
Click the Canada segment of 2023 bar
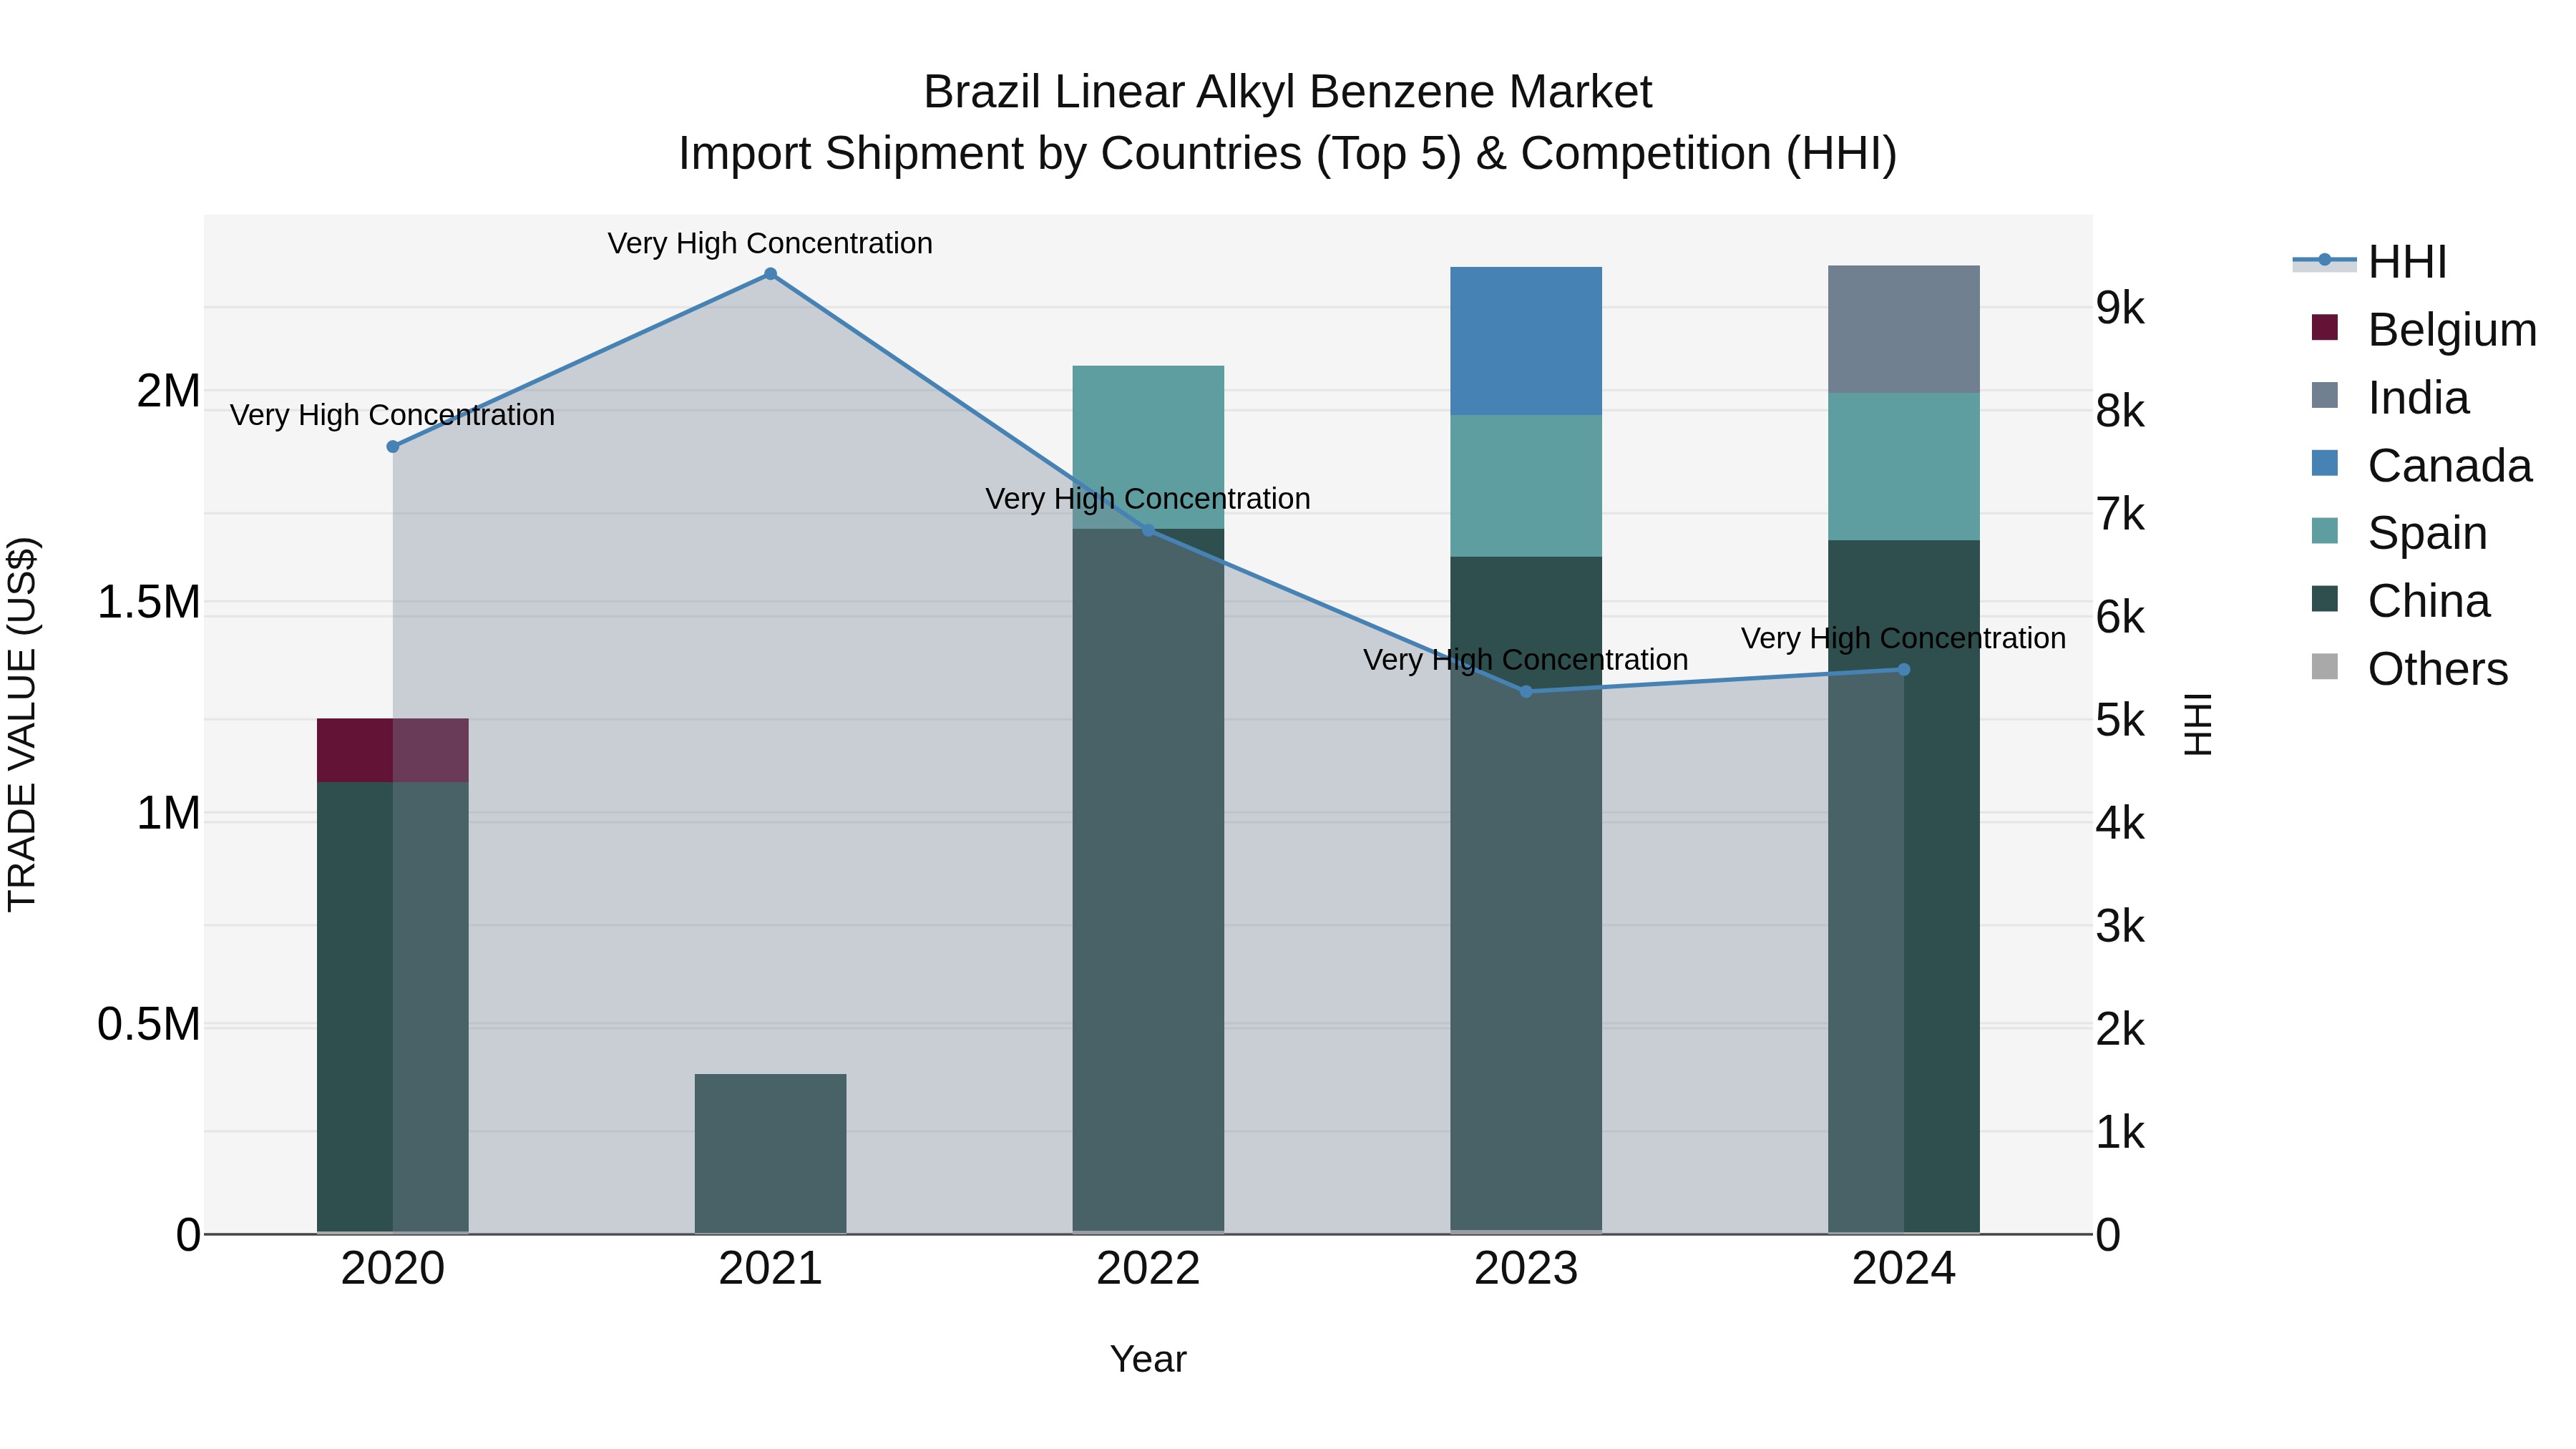pos(1526,341)
